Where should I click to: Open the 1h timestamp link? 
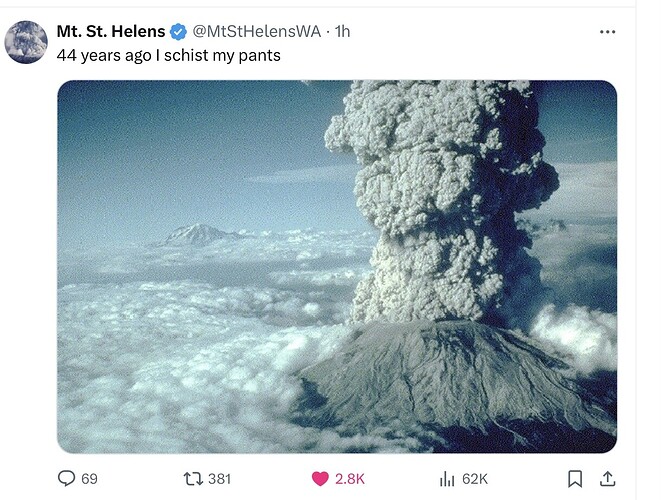tap(342, 31)
